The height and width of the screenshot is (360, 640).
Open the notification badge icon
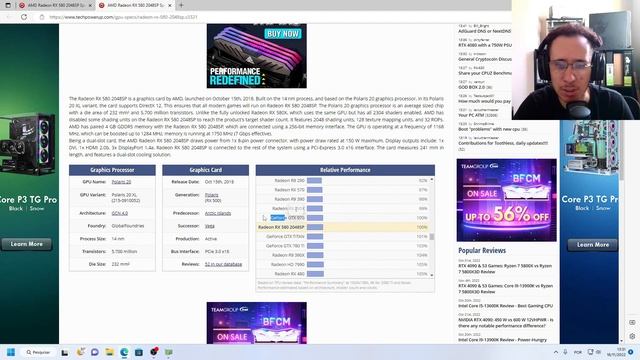(631, 352)
